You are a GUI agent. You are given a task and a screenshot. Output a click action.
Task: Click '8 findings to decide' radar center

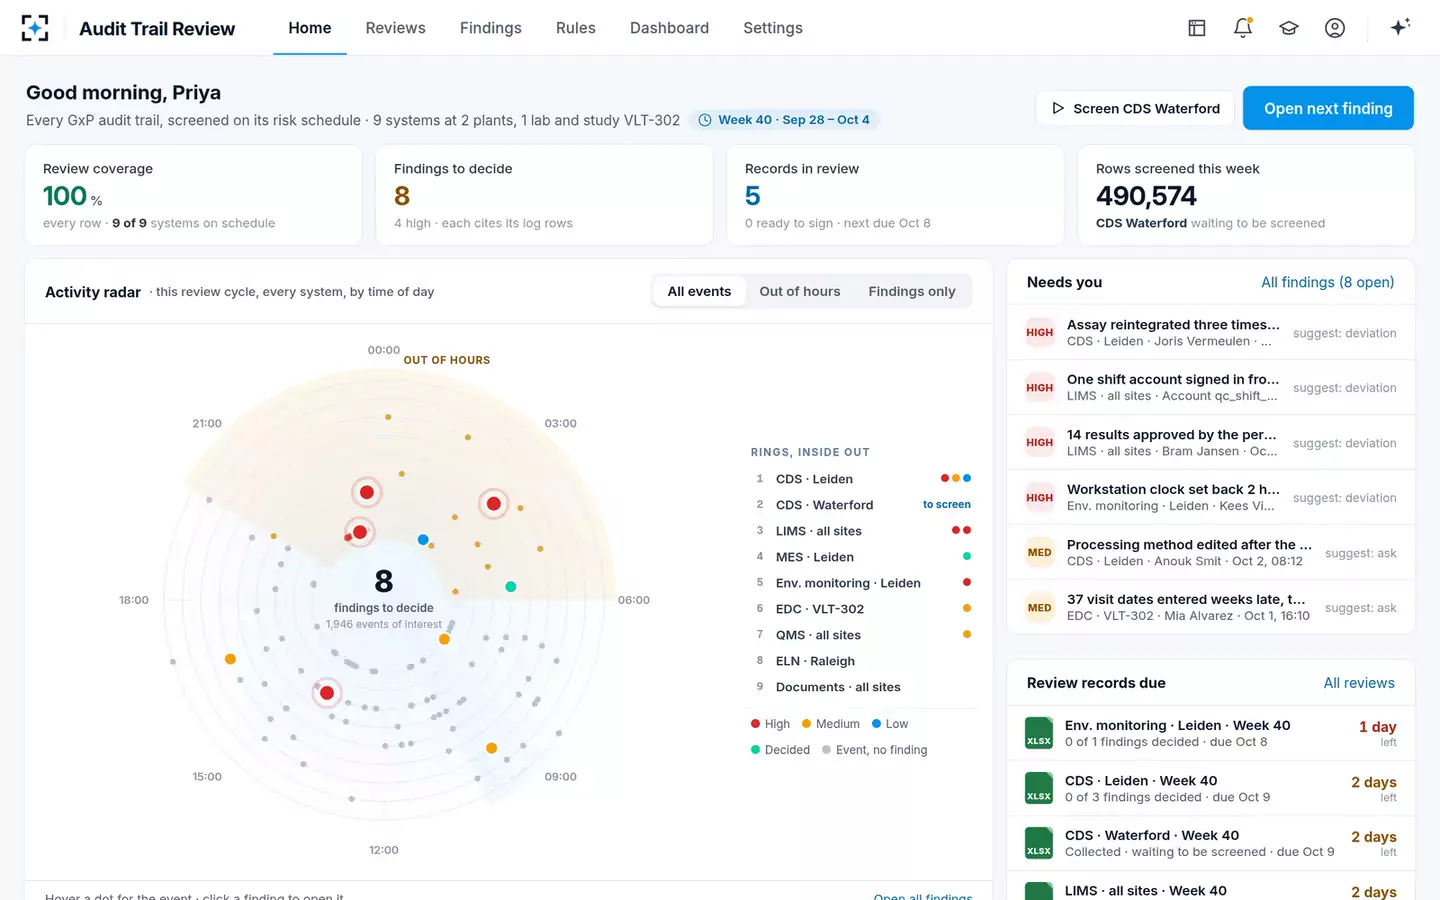pyautogui.click(x=384, y=596)
